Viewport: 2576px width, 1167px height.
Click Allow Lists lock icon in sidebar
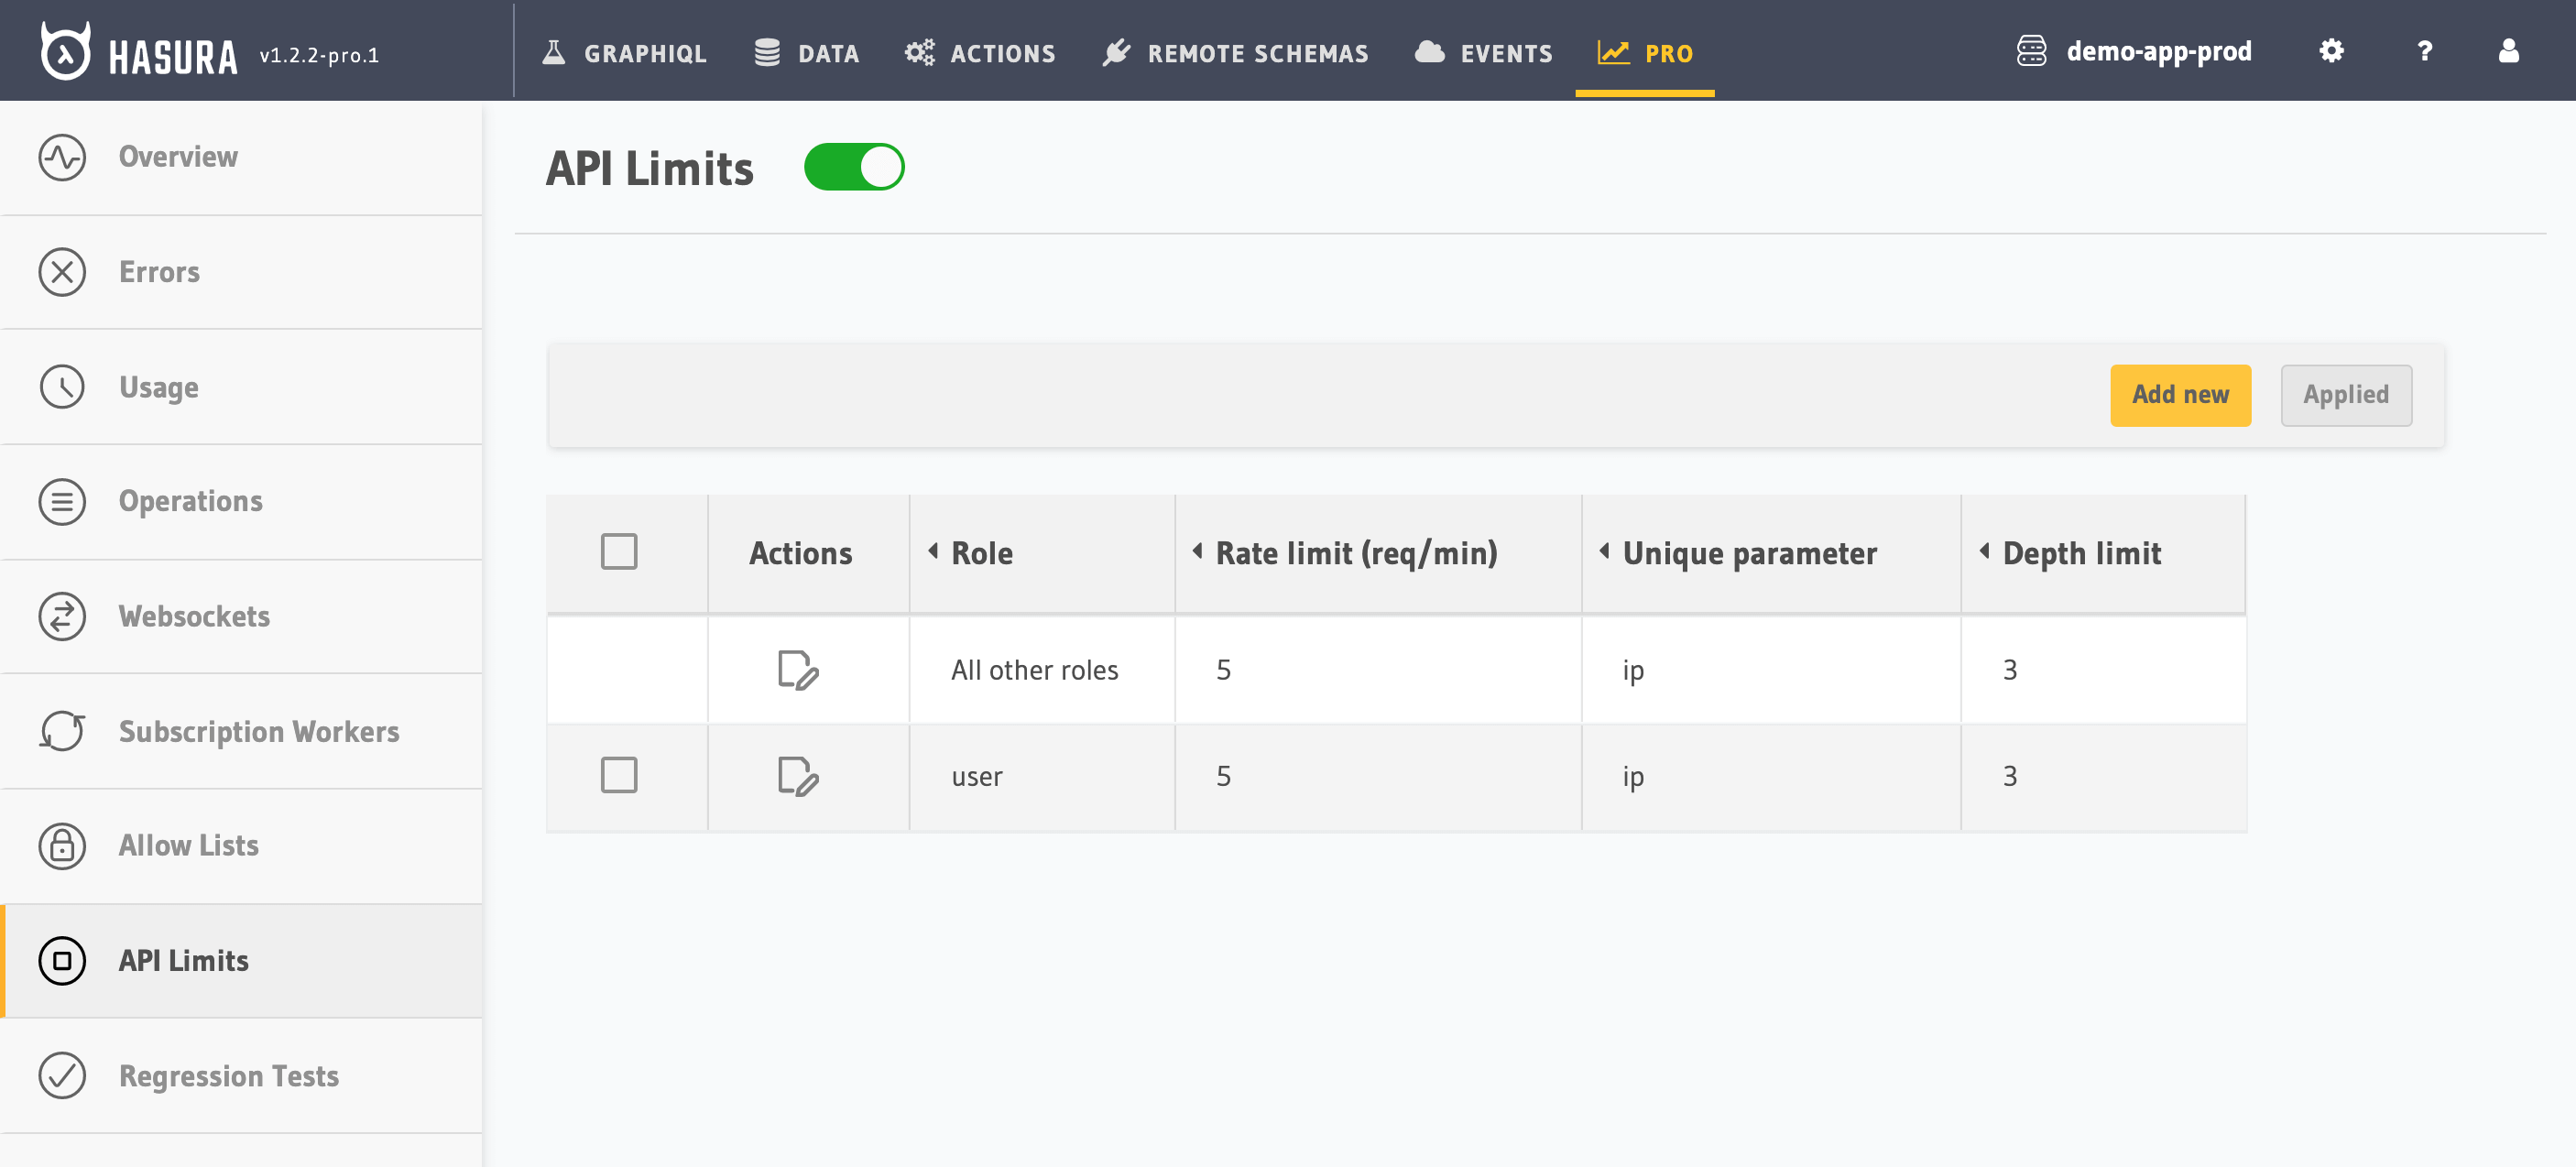pos(62,846)
